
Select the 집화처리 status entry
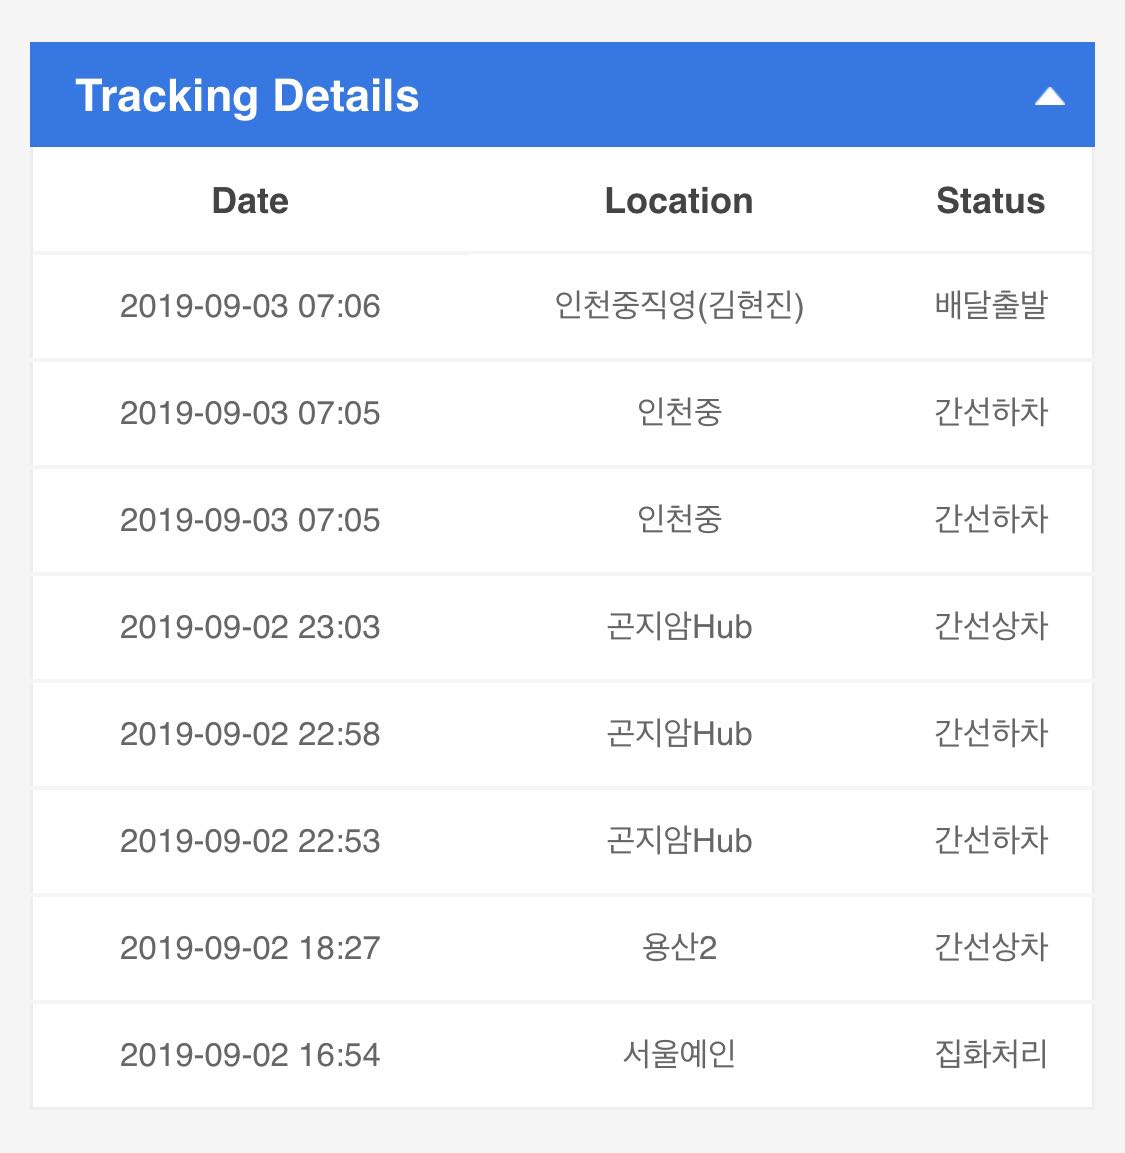pos(990,1055)
